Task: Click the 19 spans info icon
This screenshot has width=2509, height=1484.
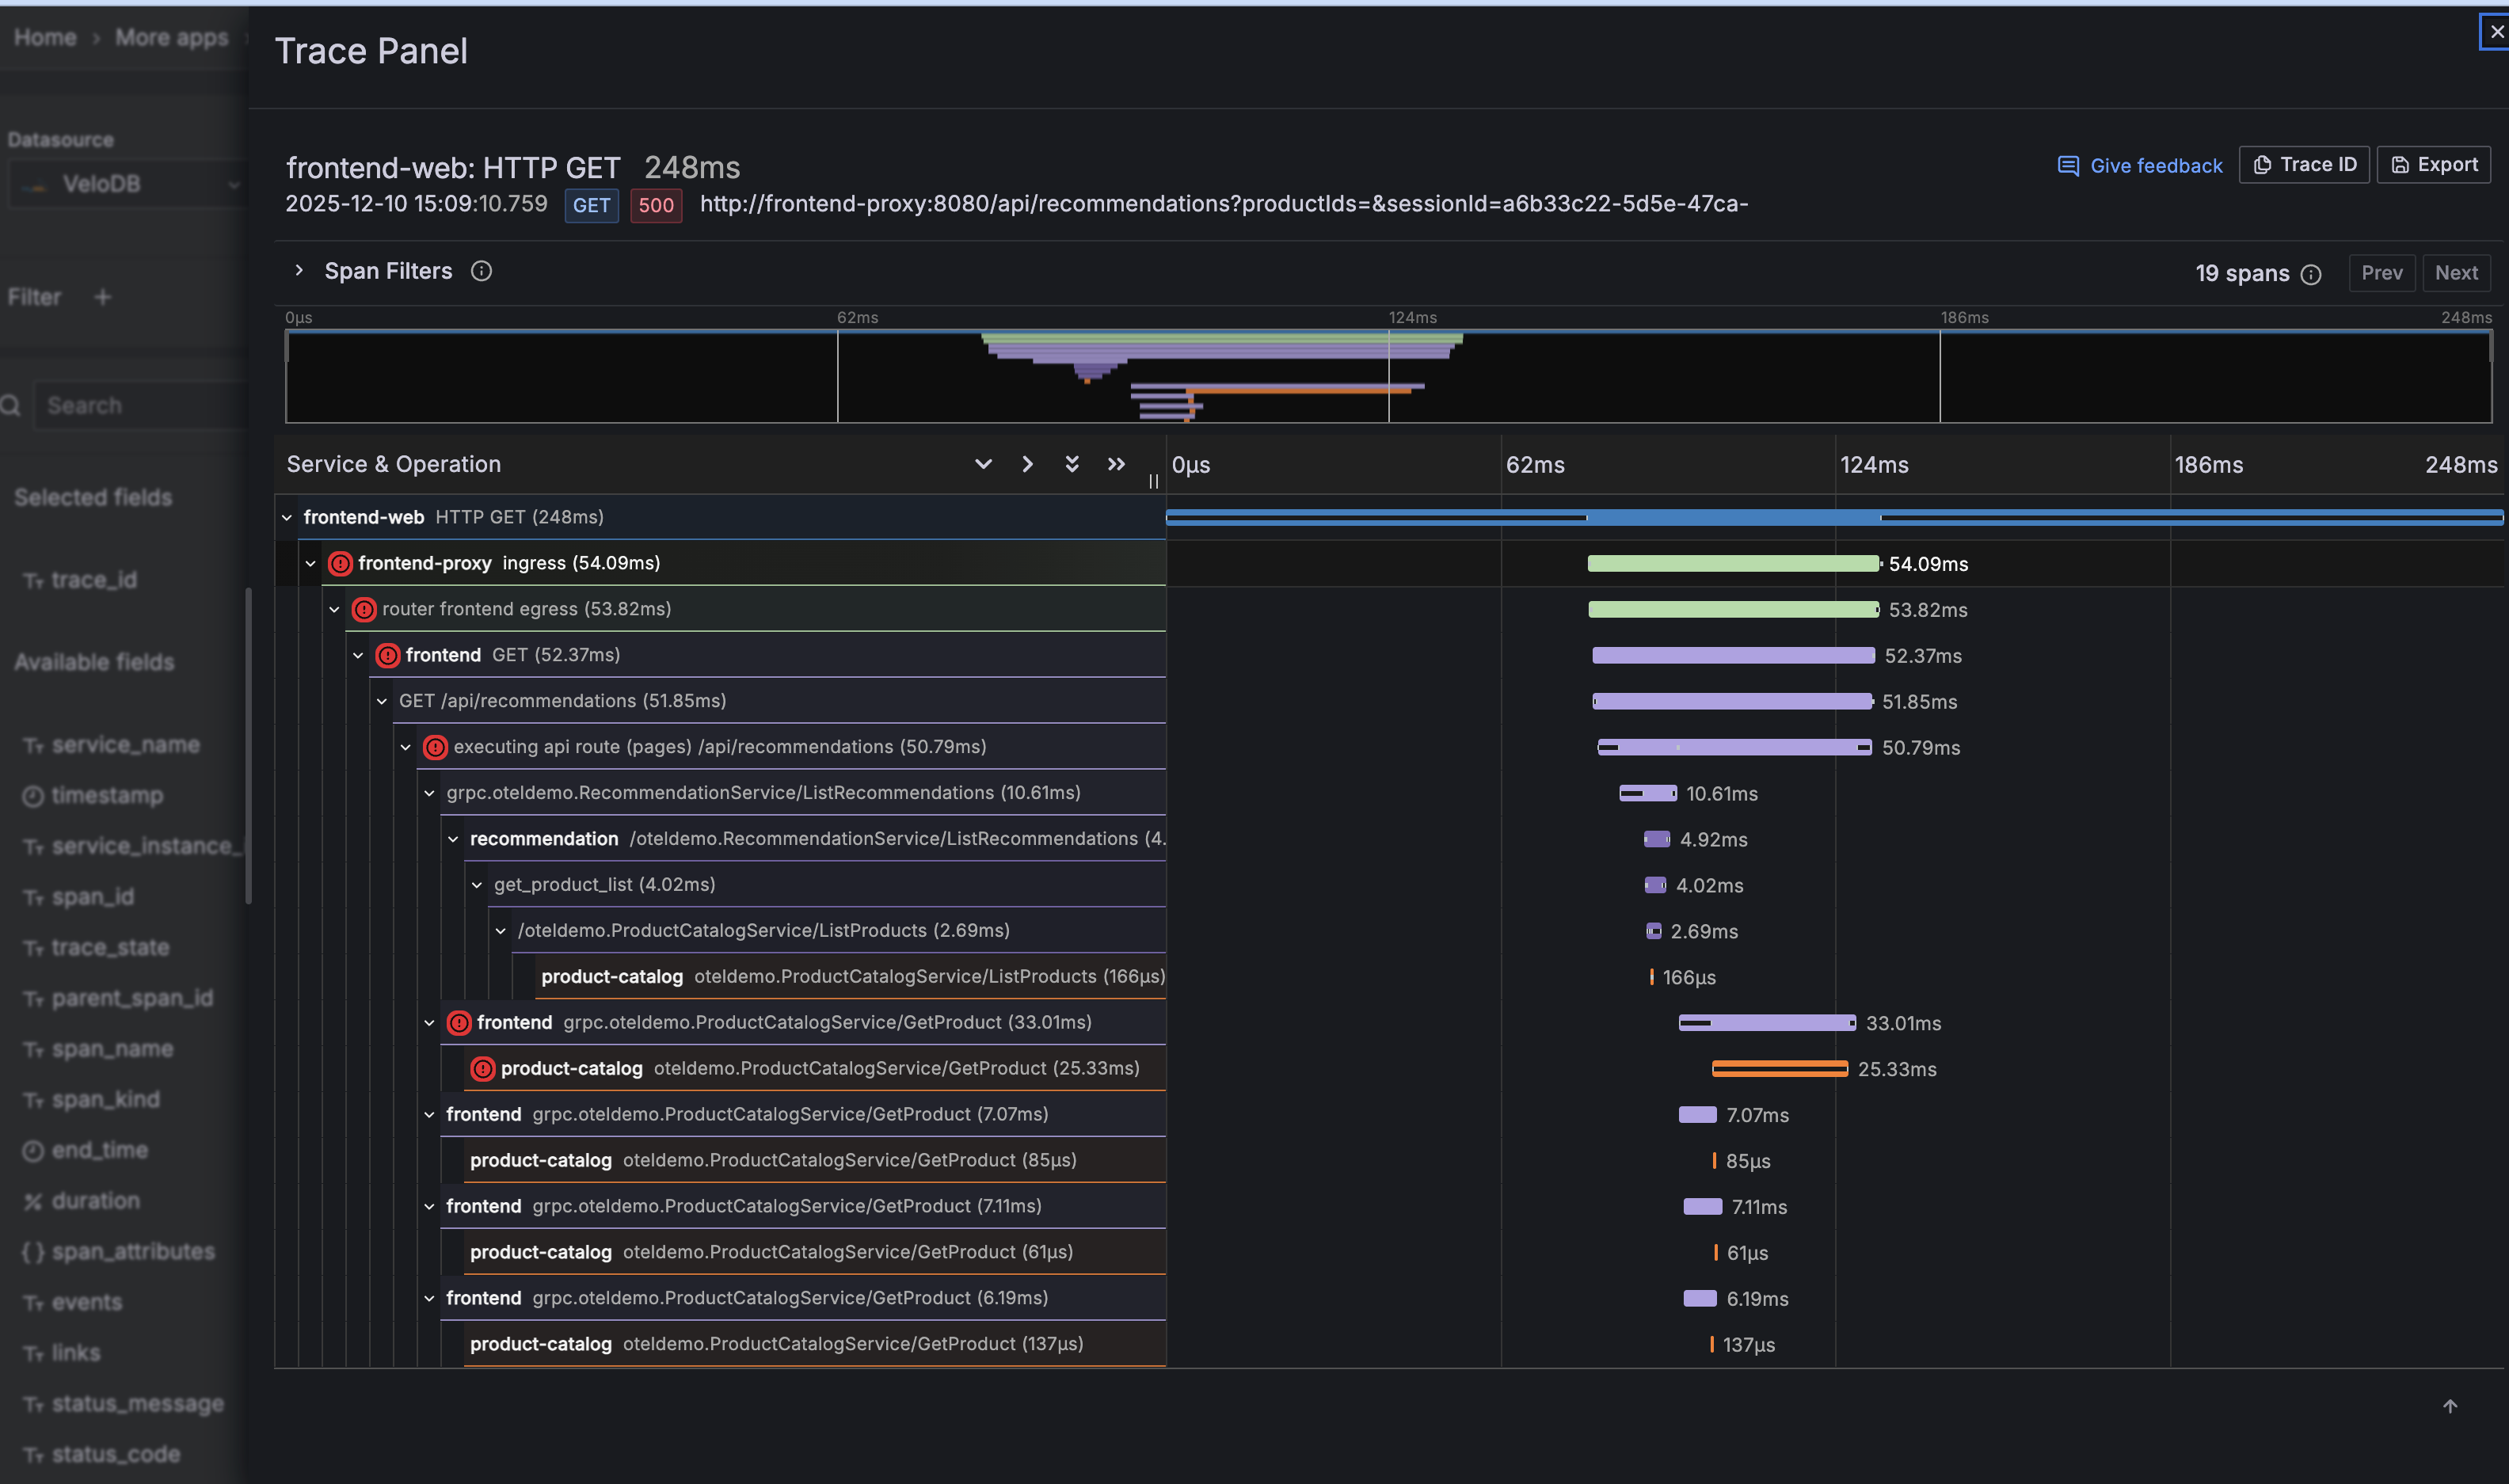Action: (x=2310, y=274)
